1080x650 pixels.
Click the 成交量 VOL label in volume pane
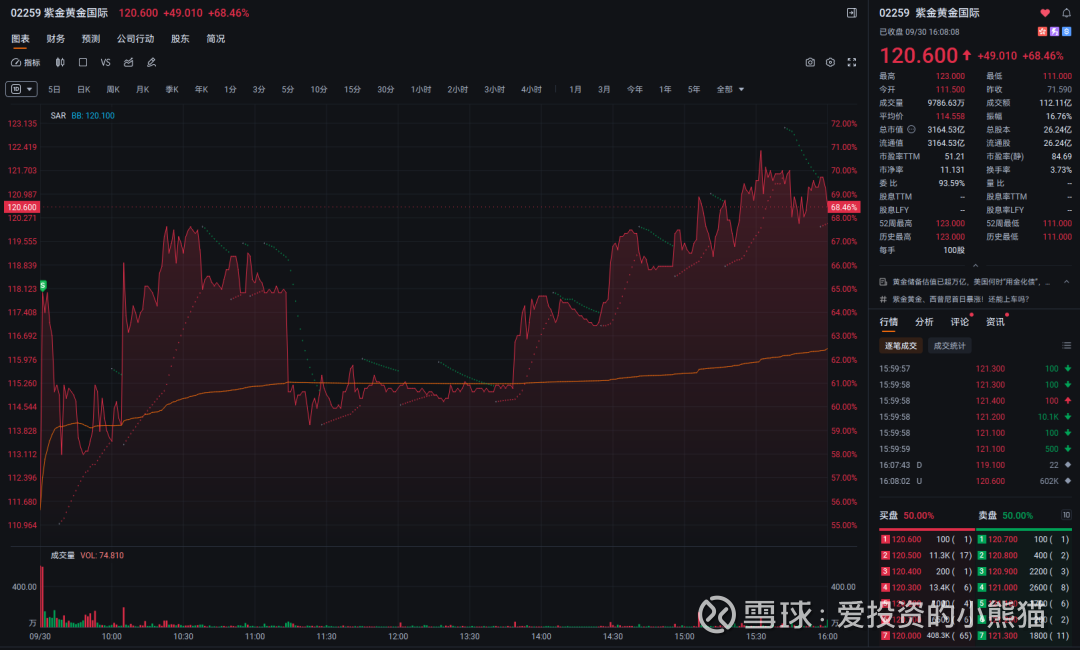pyautogui.click(x=87, y=555)
